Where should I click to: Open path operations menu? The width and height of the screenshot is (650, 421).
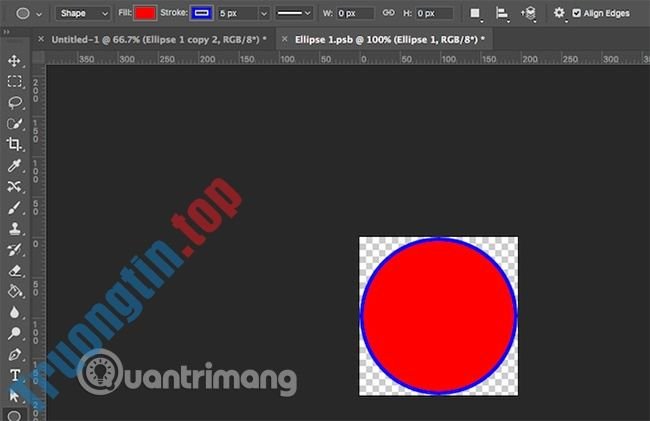click(x=475, y=14)
